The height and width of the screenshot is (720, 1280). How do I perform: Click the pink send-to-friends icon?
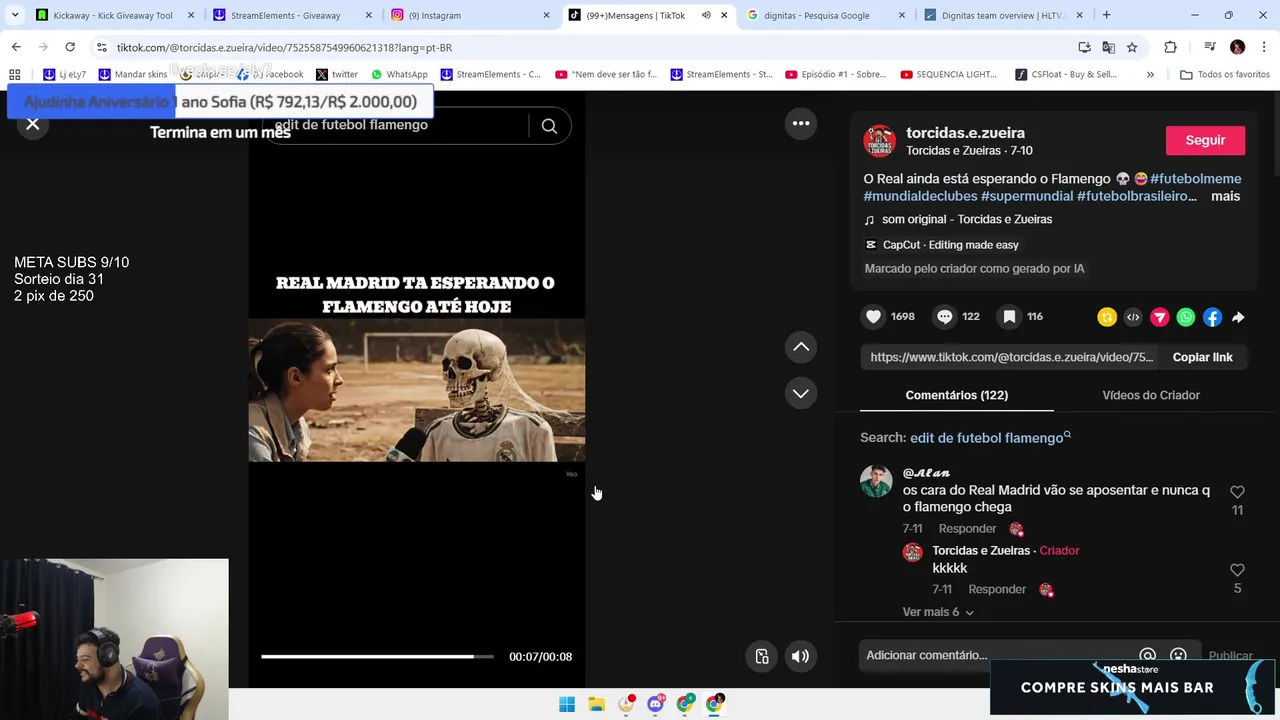point(1160,317)
